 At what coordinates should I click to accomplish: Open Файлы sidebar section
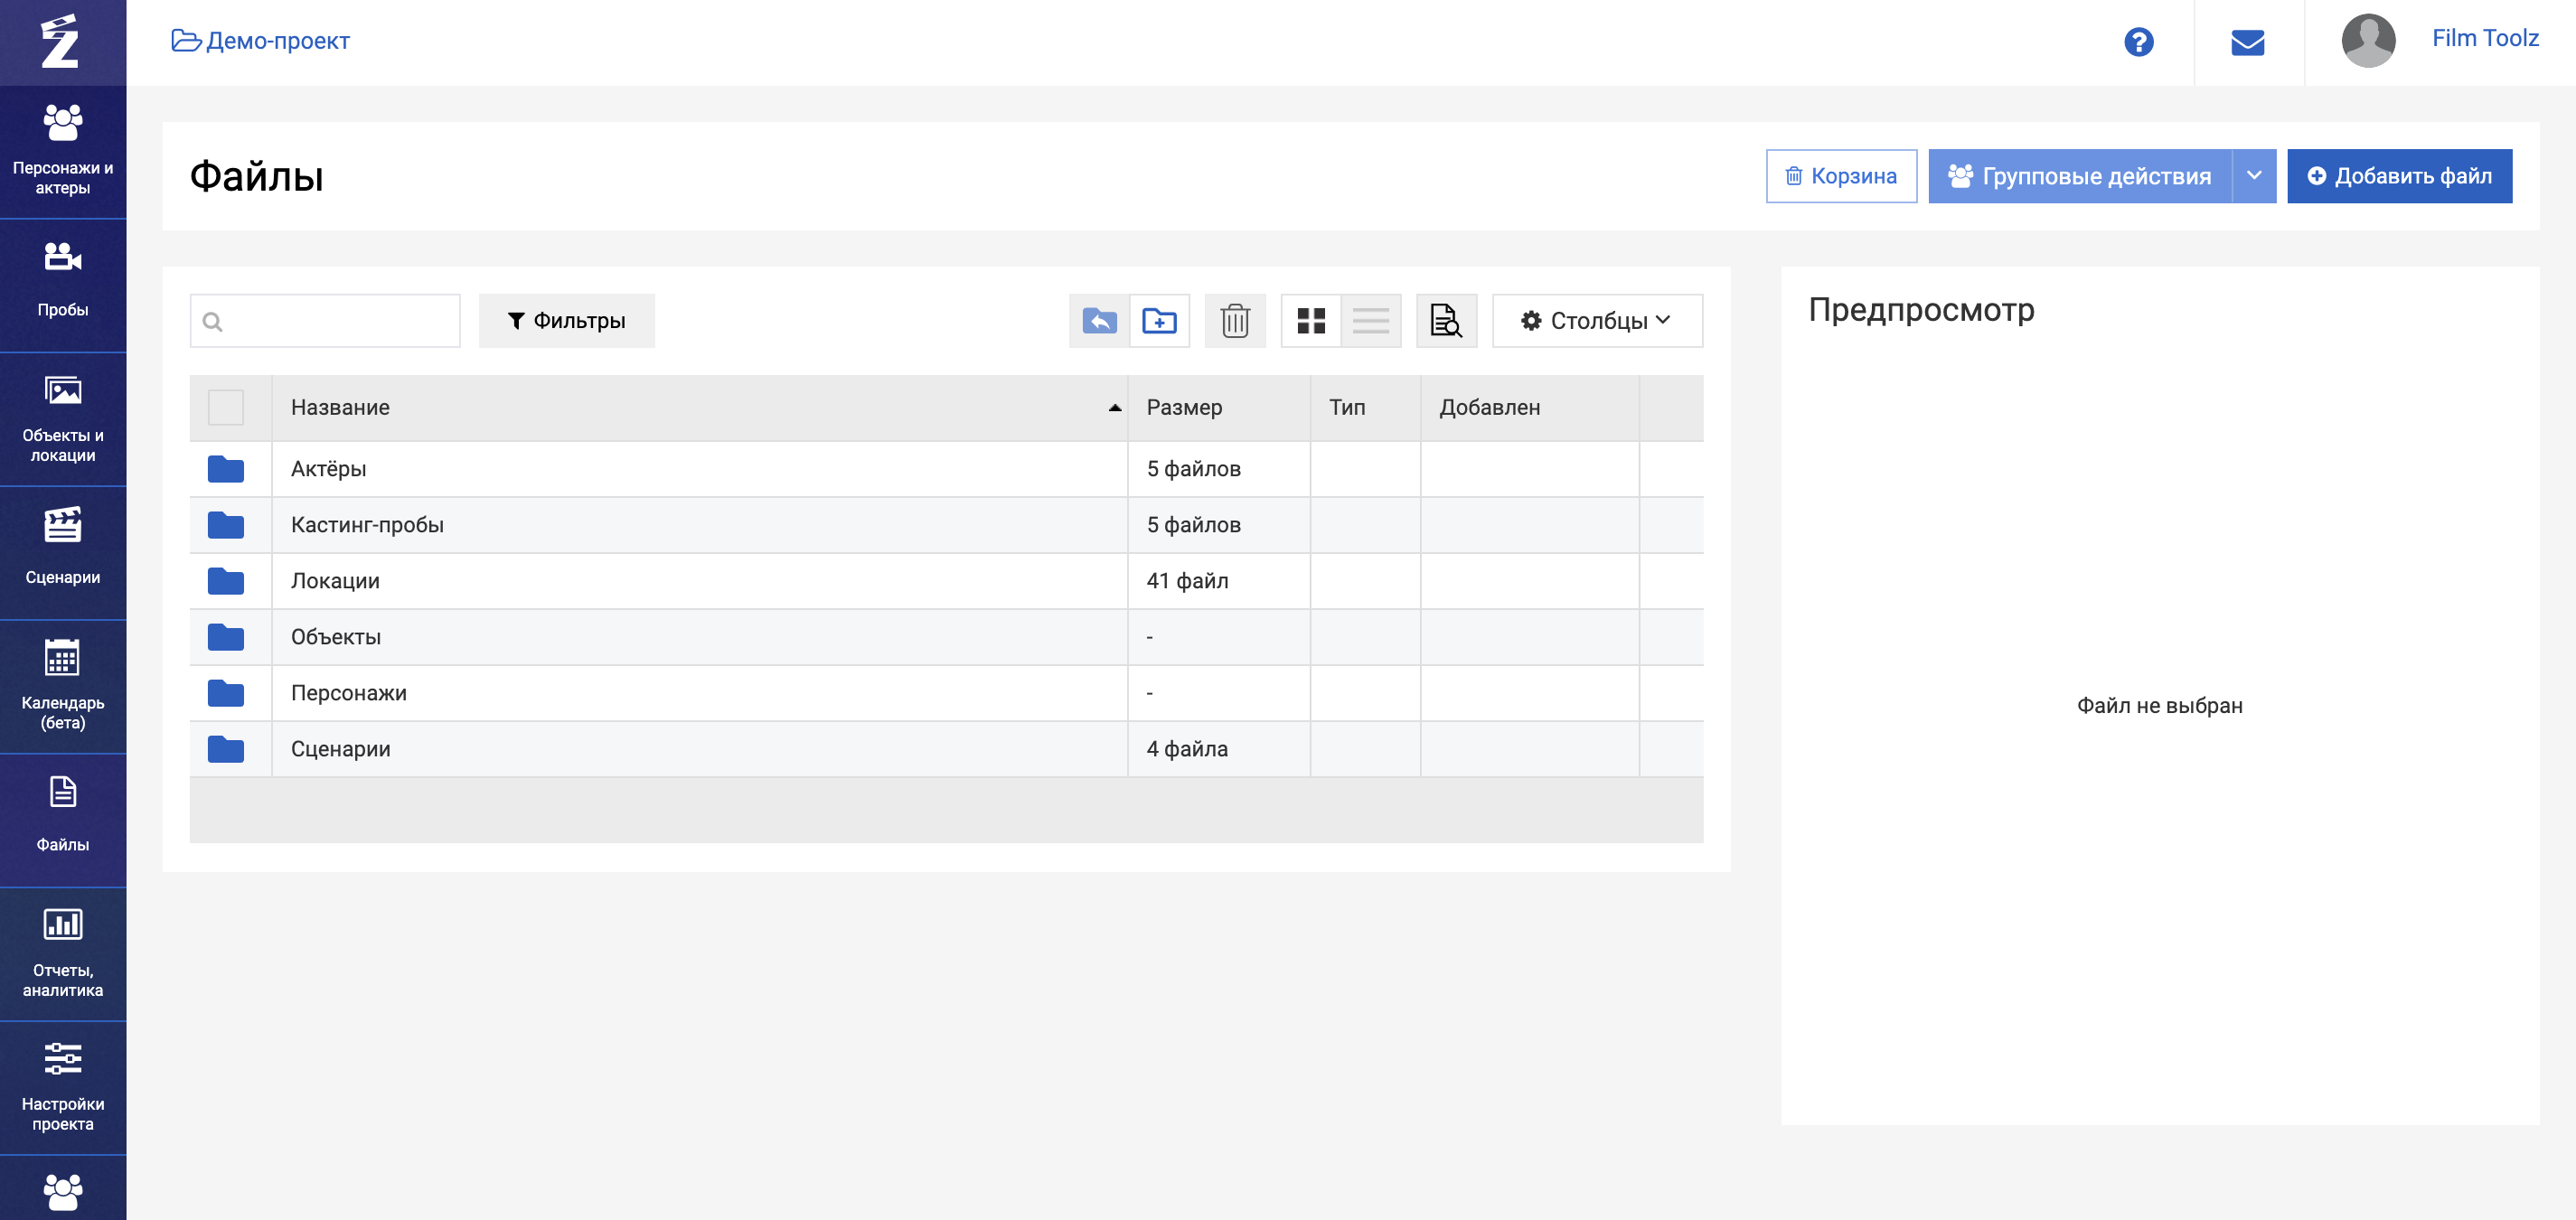63,820
